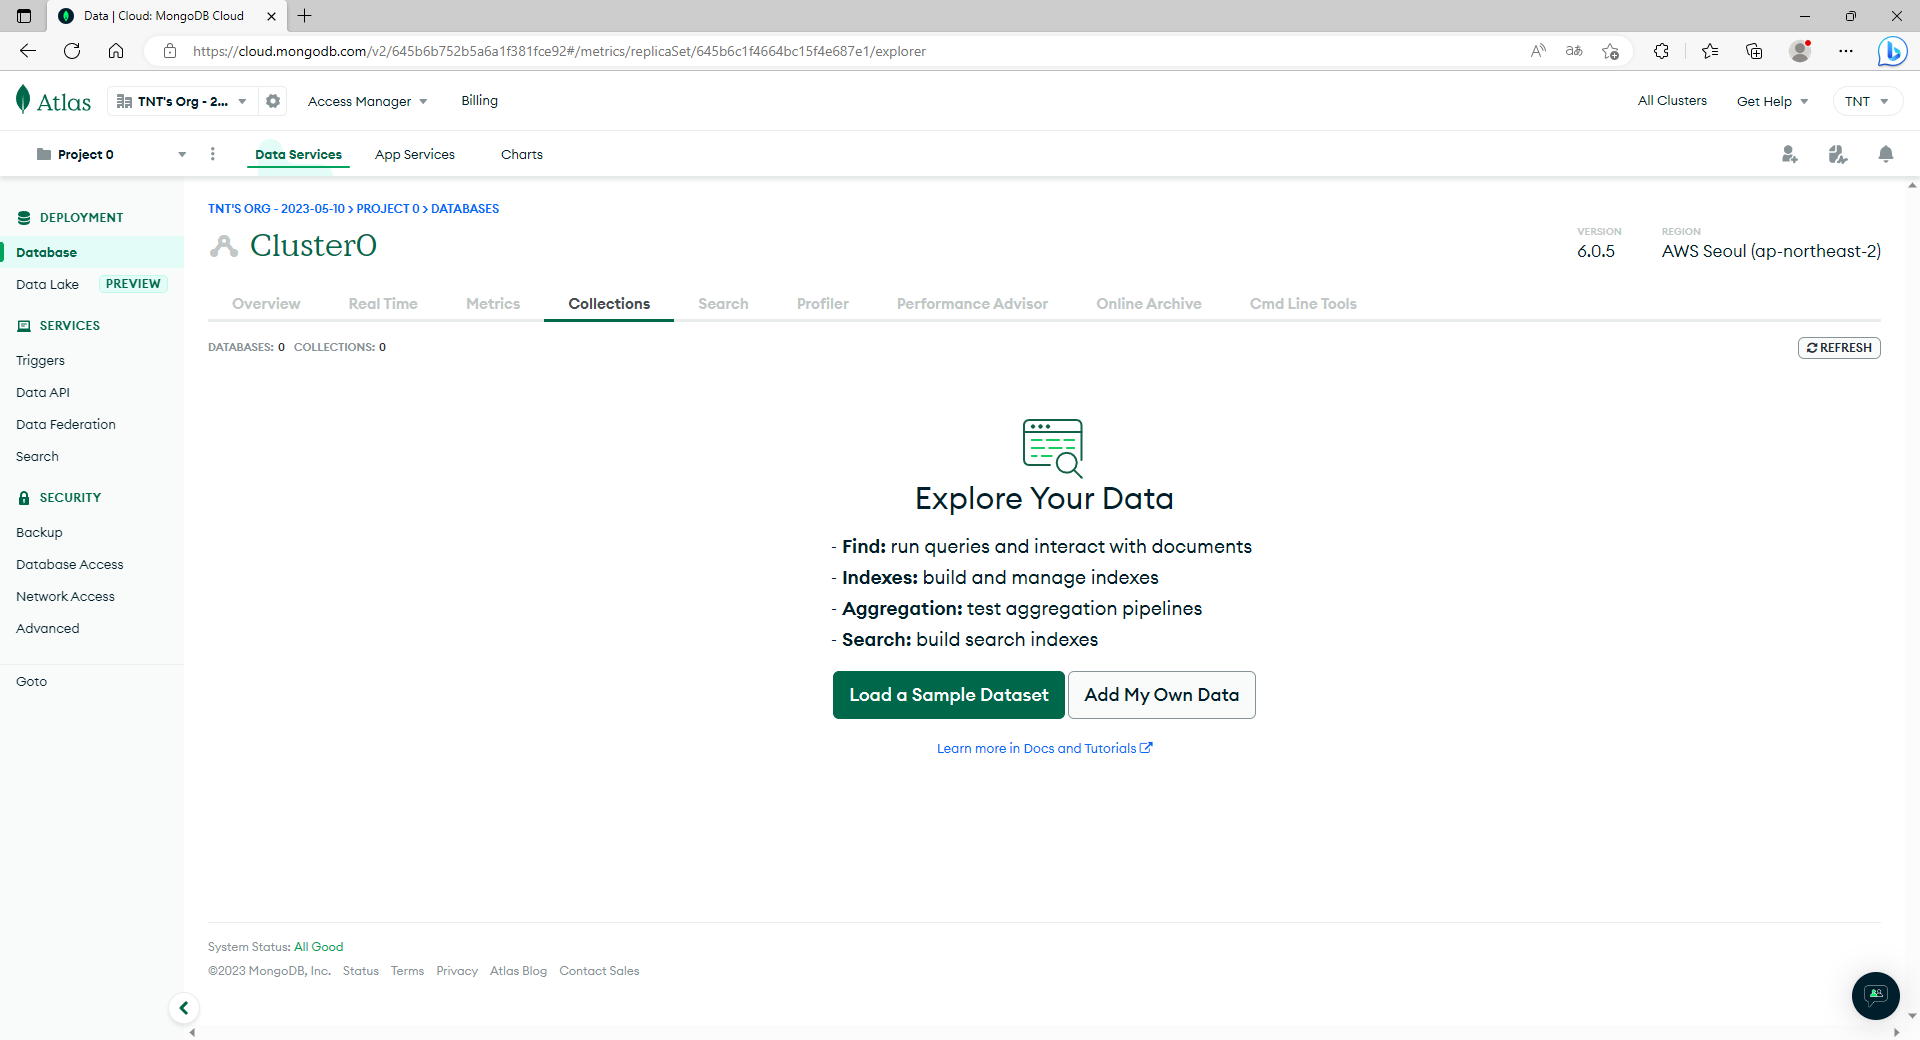Go to browser home page
Screen dimensions: 1920x1040
[116, 51]
